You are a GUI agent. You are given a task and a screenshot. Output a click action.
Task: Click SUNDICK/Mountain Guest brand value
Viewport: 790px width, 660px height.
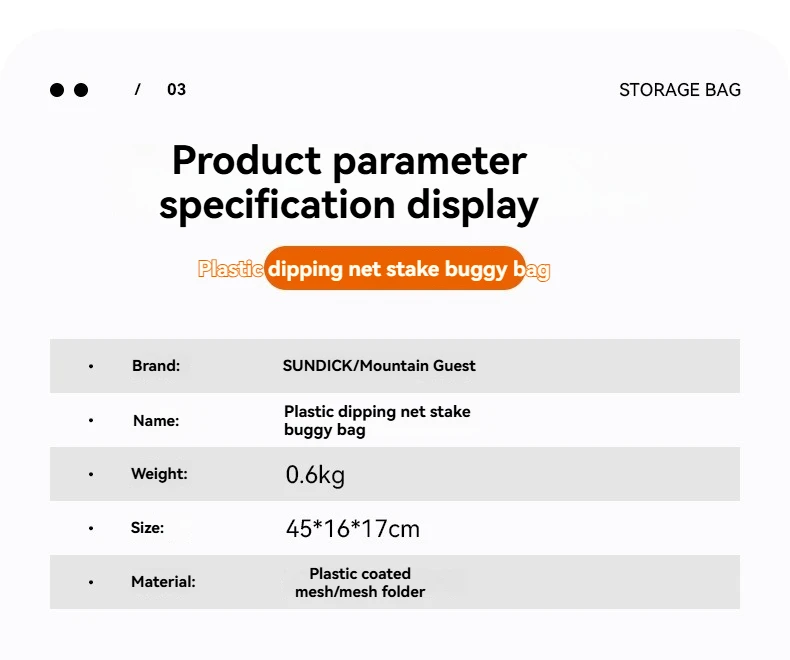tap(379, 366)
